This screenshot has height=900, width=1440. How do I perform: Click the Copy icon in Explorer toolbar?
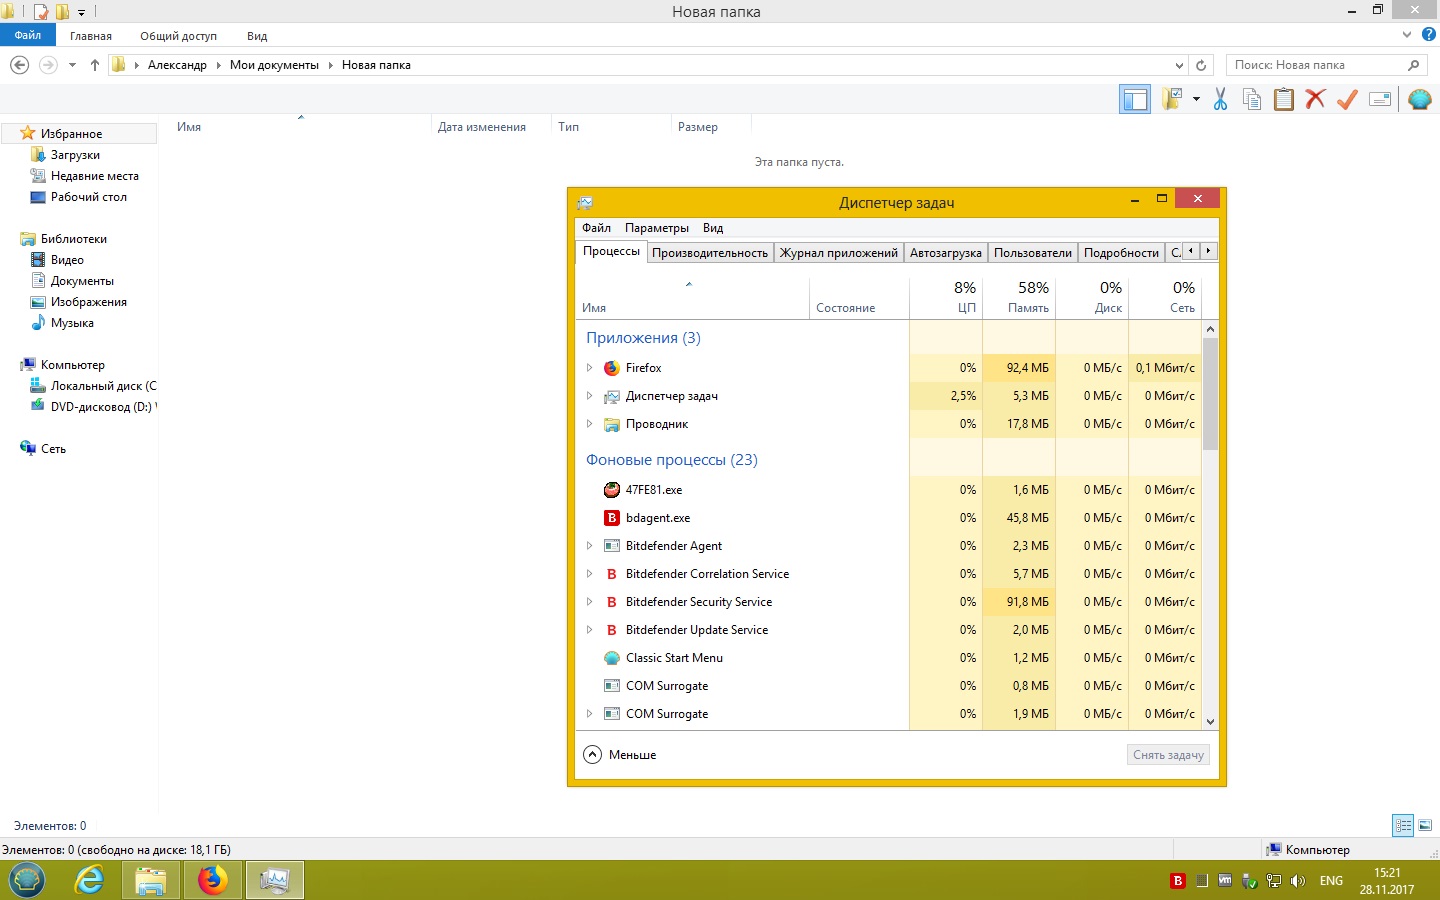point(1252,99)
